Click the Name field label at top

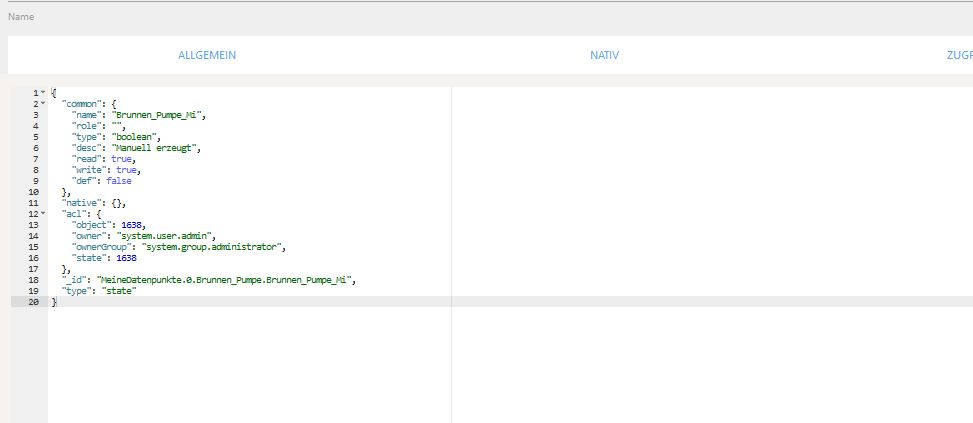tap(21, 17)
